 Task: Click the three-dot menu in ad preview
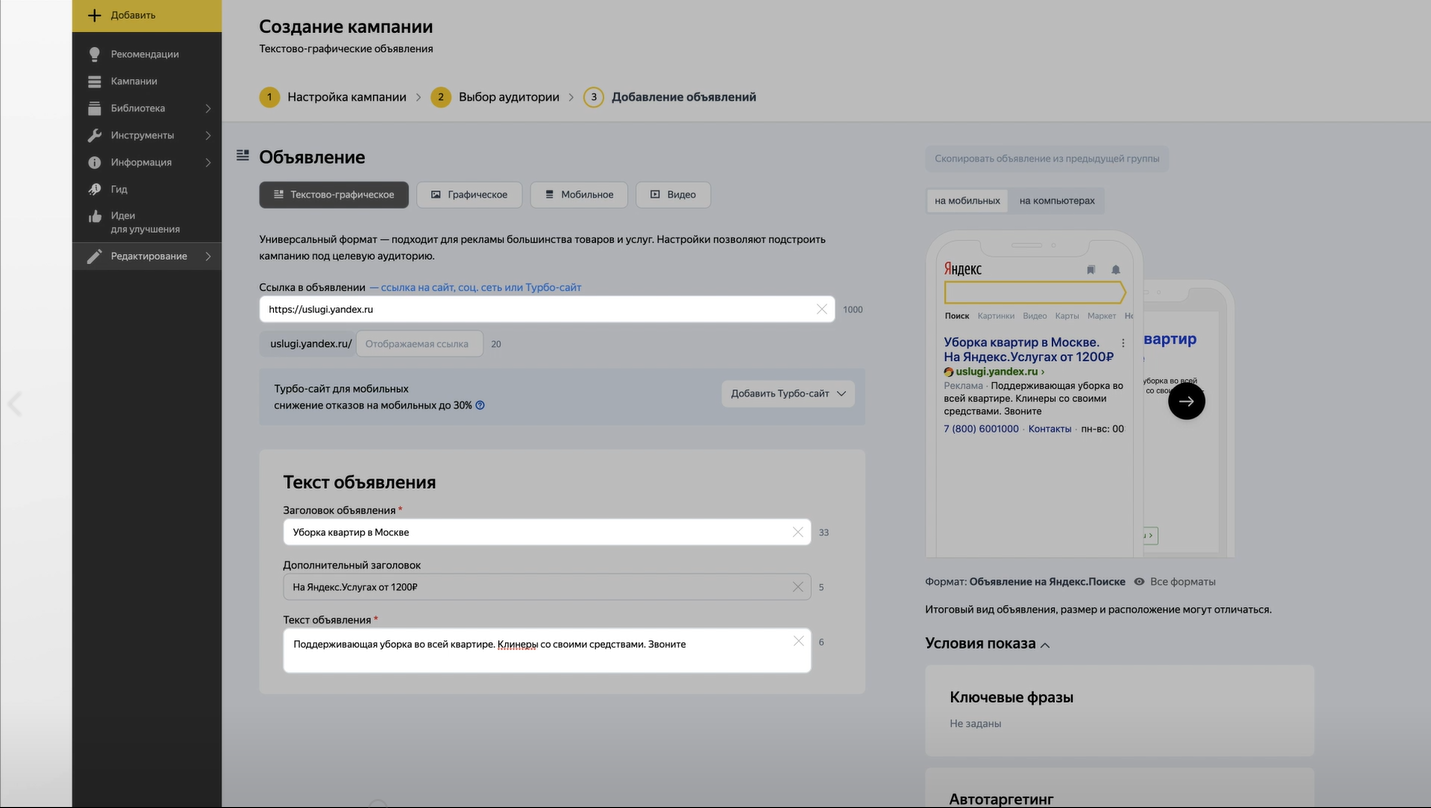(x=1123, y=343)
